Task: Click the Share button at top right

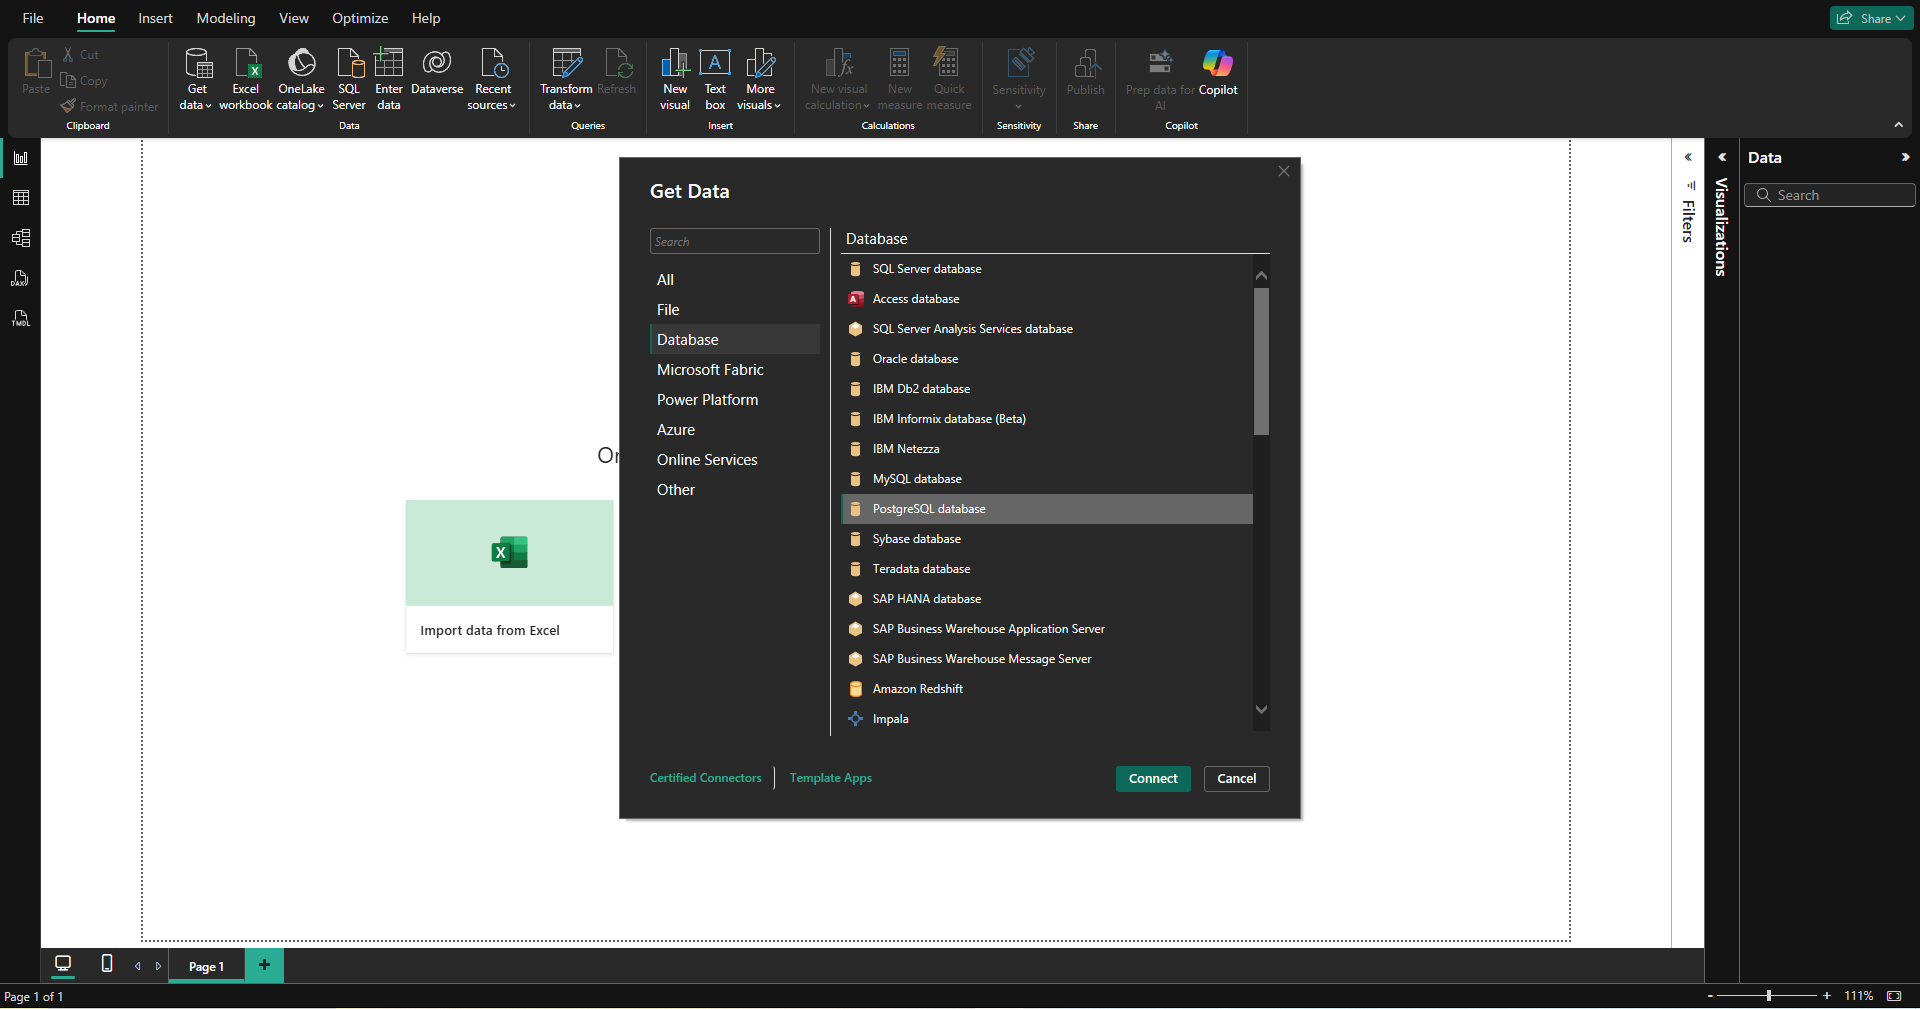Action: point(1871,18)
